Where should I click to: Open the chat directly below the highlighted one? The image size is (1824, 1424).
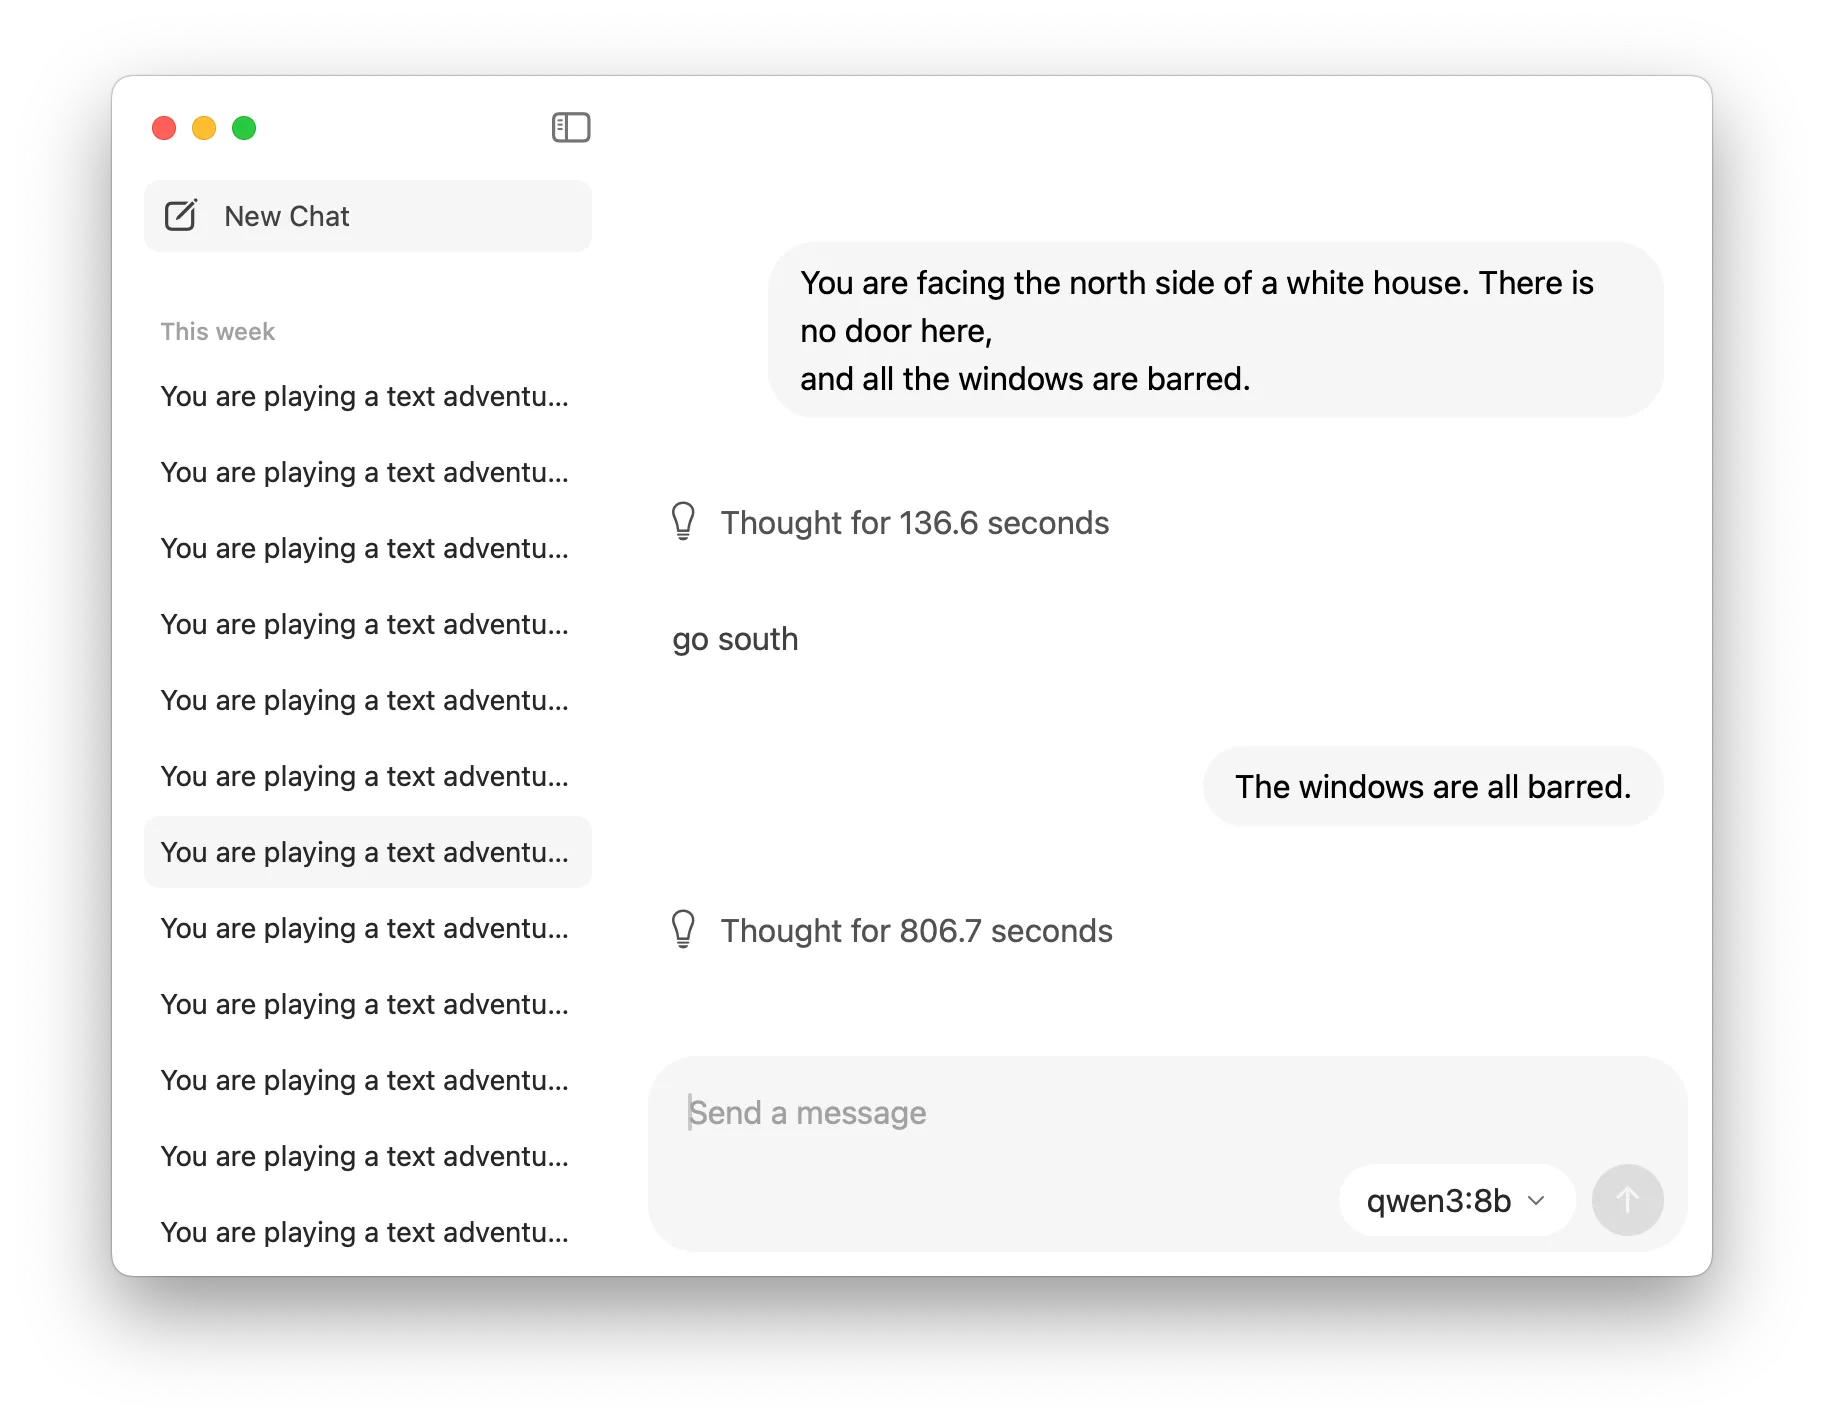pos(365,928)
